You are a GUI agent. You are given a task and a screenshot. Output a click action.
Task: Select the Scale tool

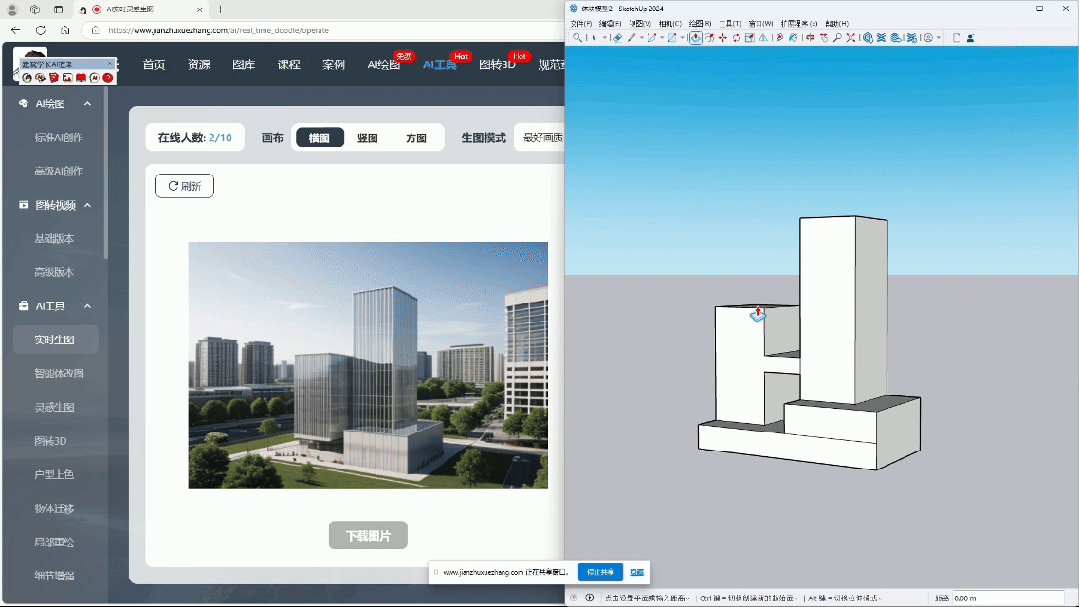pos(749,38)
